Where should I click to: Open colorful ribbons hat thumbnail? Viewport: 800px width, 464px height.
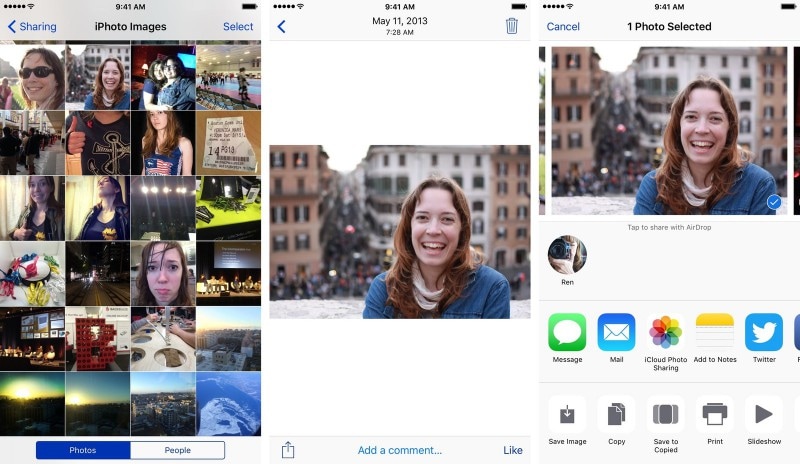(x=32, y=274)
